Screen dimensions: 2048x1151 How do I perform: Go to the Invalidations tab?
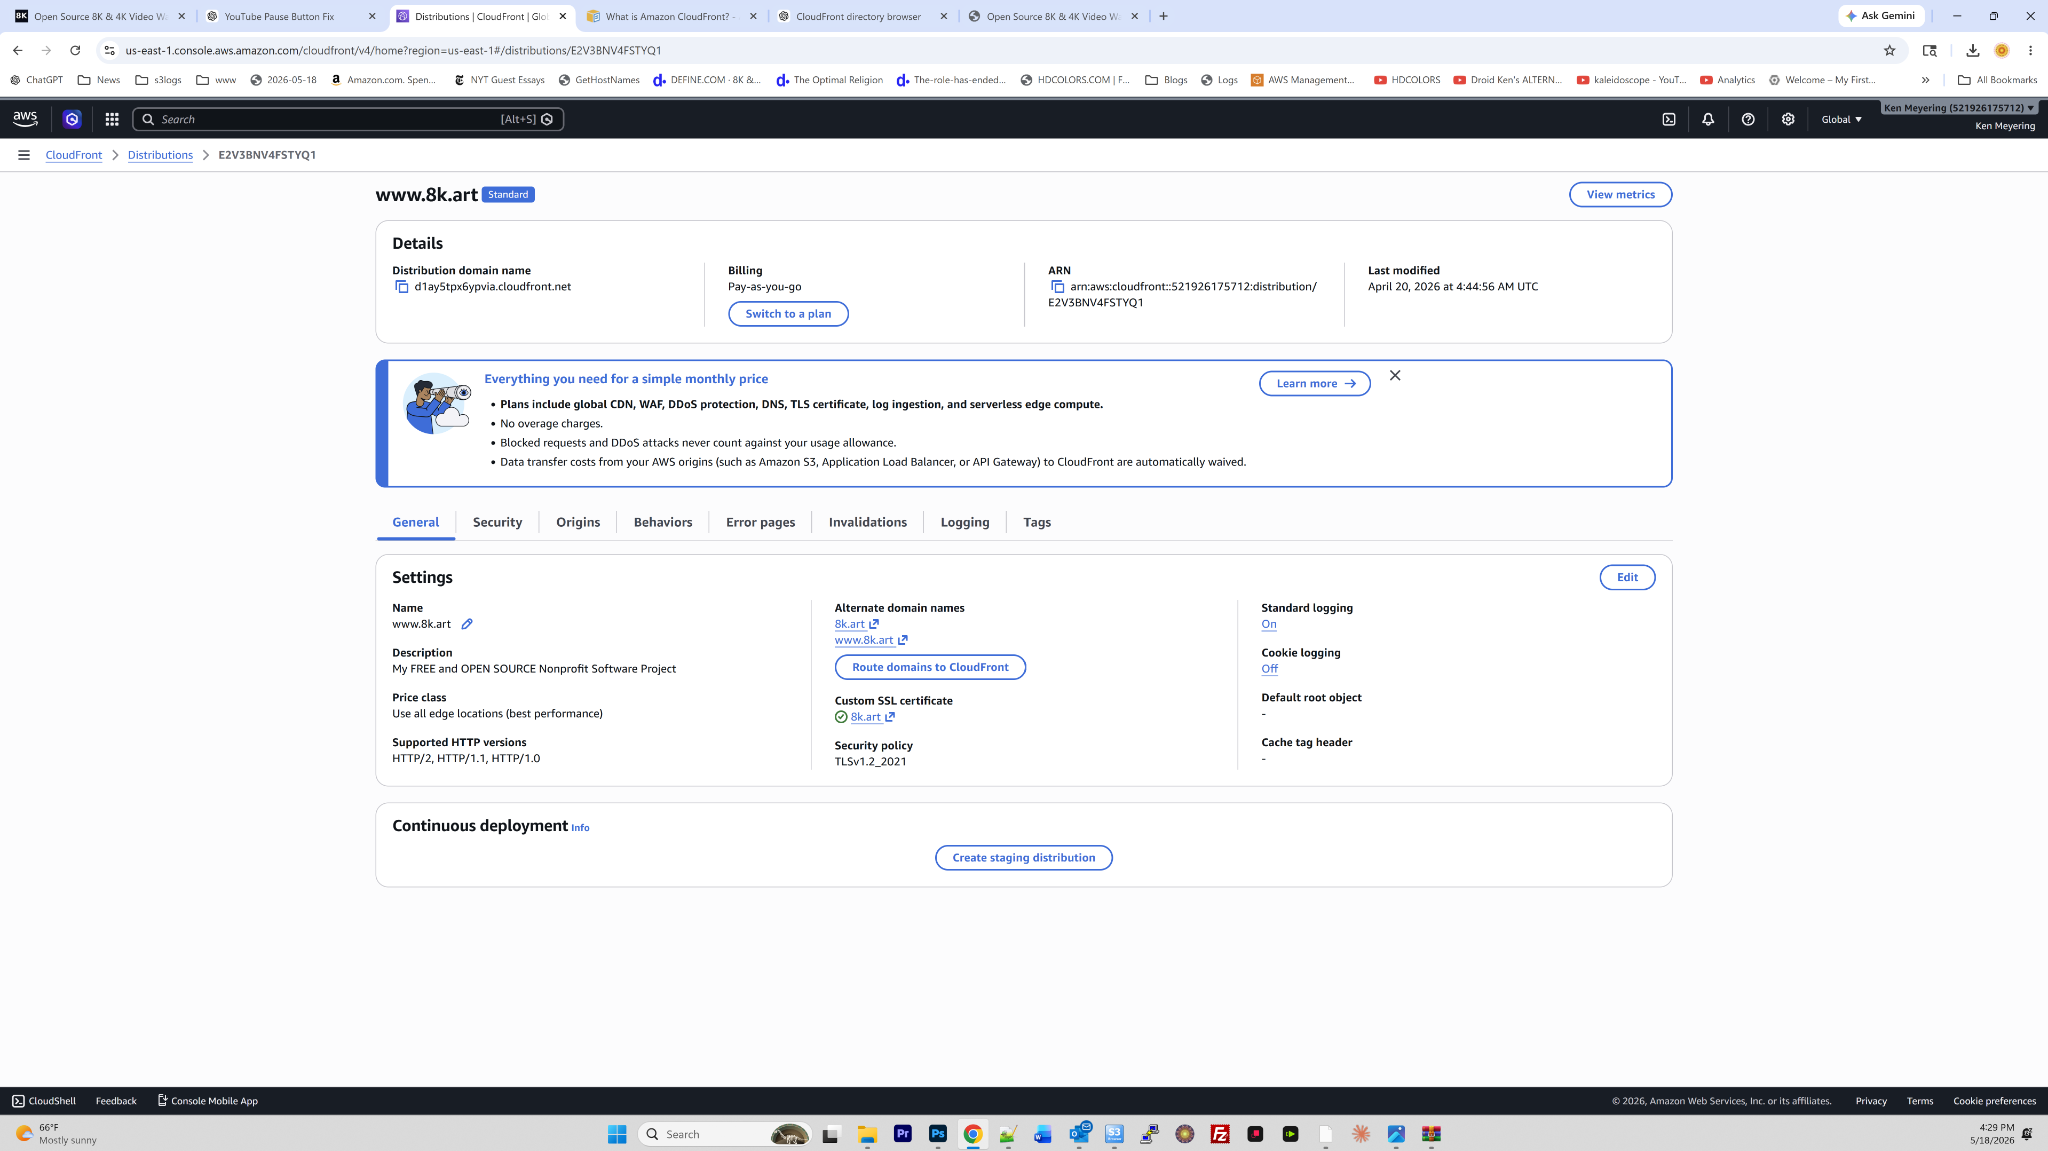coord(868,522)
